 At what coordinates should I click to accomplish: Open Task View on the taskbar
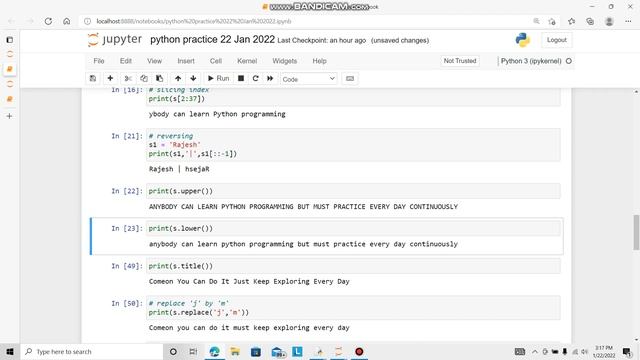click(193, 351)
